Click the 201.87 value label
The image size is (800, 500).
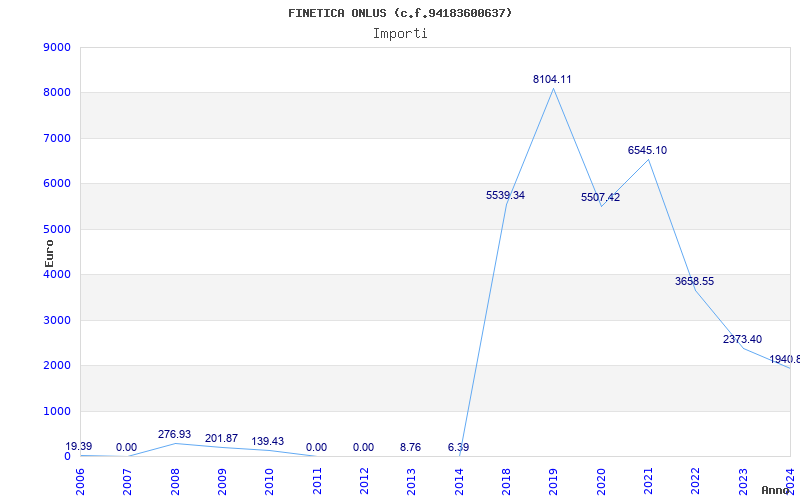[221, 438]
